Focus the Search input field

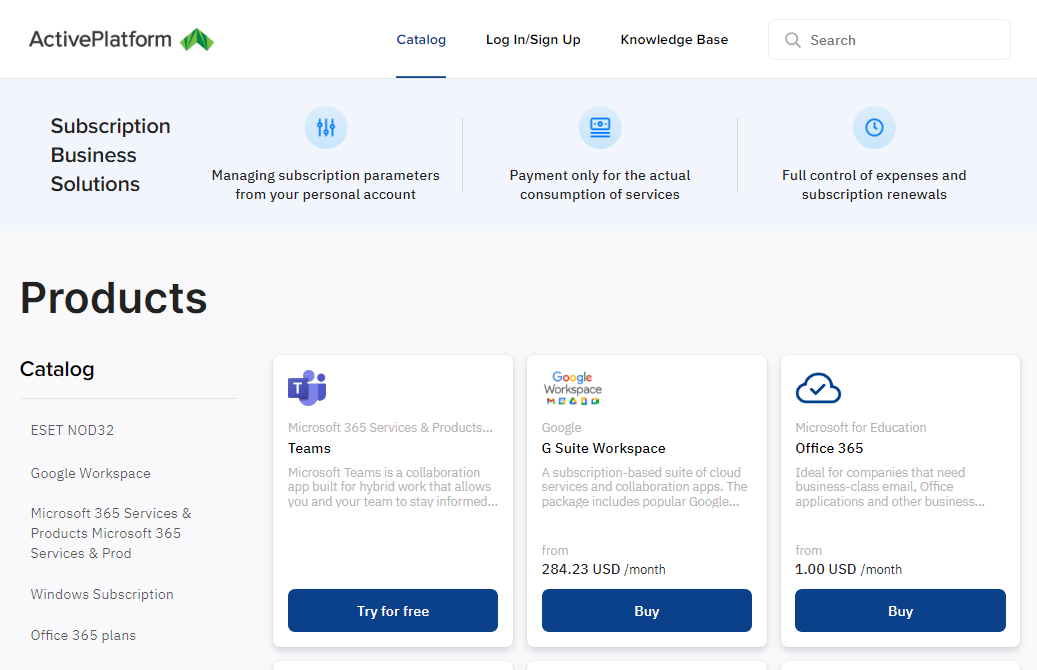point(889,40)
